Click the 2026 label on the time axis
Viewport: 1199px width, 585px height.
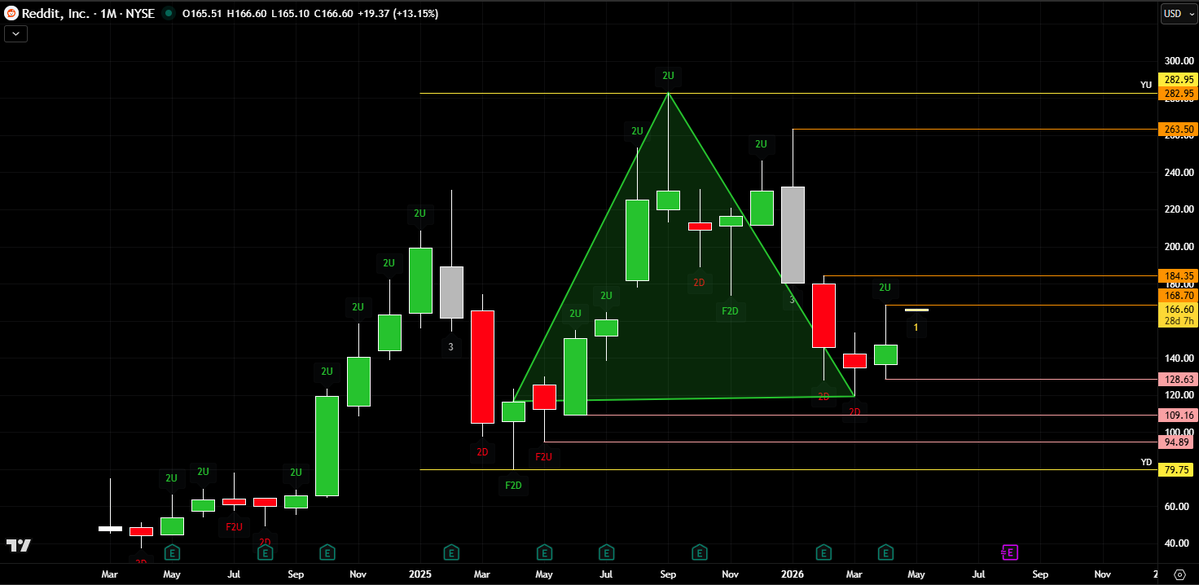pyautogui.click(x=791, y=573)
